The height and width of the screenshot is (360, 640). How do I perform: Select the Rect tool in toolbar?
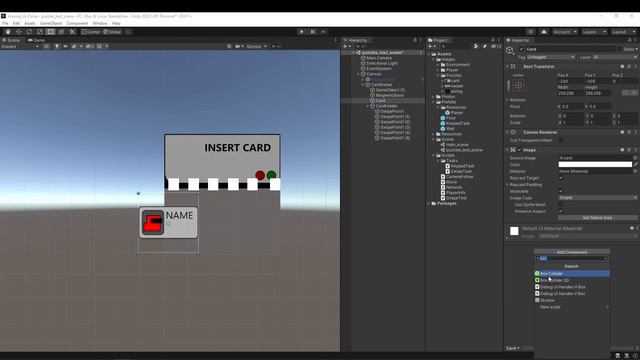tap(50, 32)
